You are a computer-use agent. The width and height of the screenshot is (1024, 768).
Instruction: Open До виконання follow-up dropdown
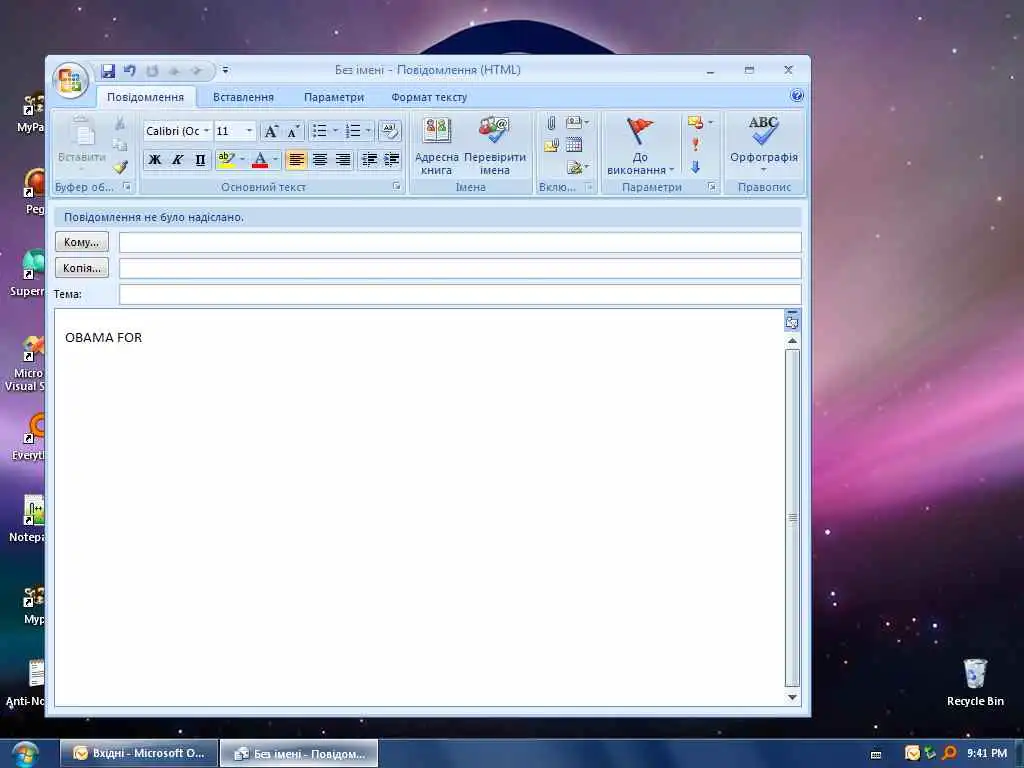click(640, 146)
